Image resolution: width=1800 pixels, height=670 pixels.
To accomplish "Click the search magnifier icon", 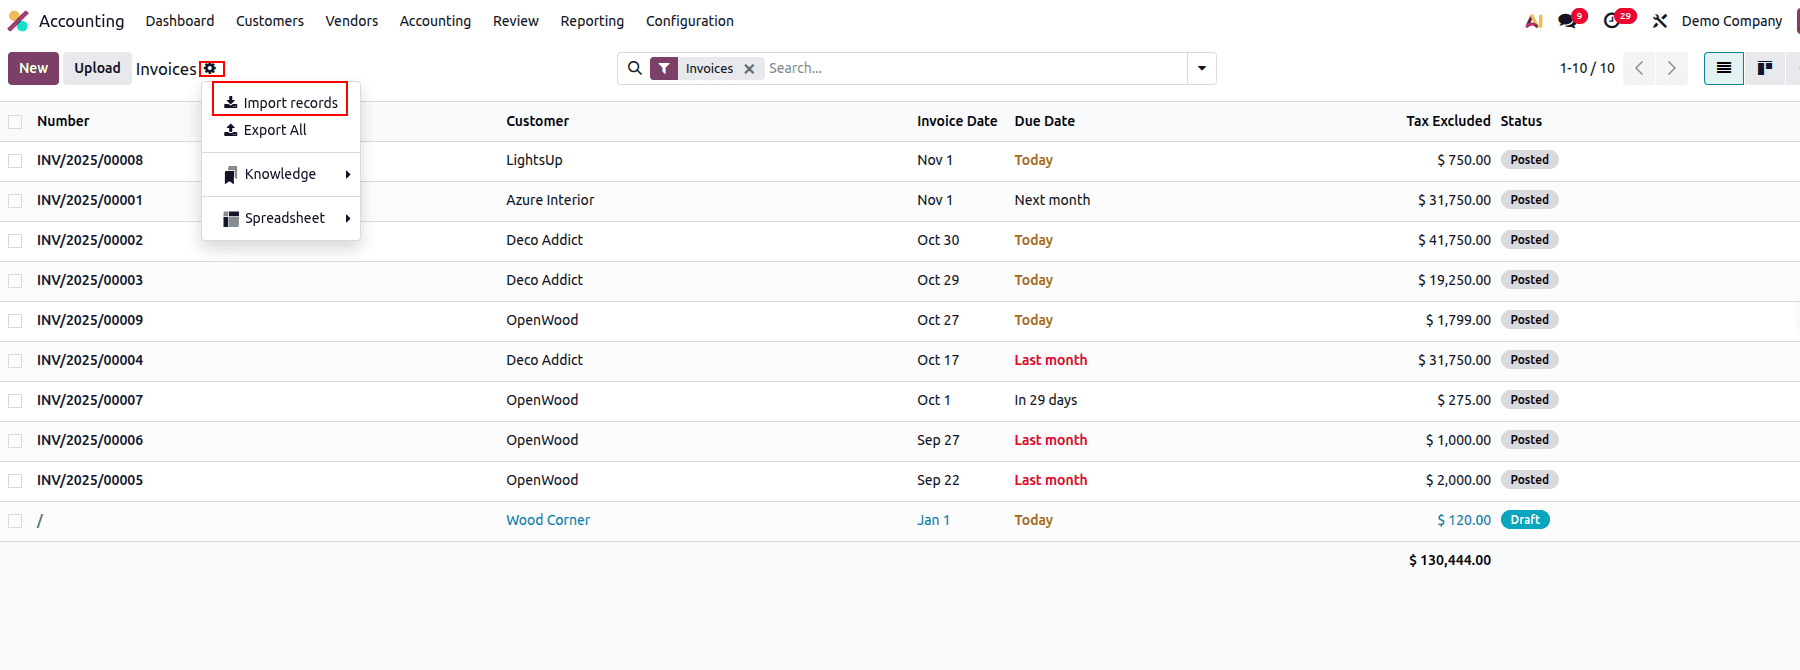I will [634, 68].
